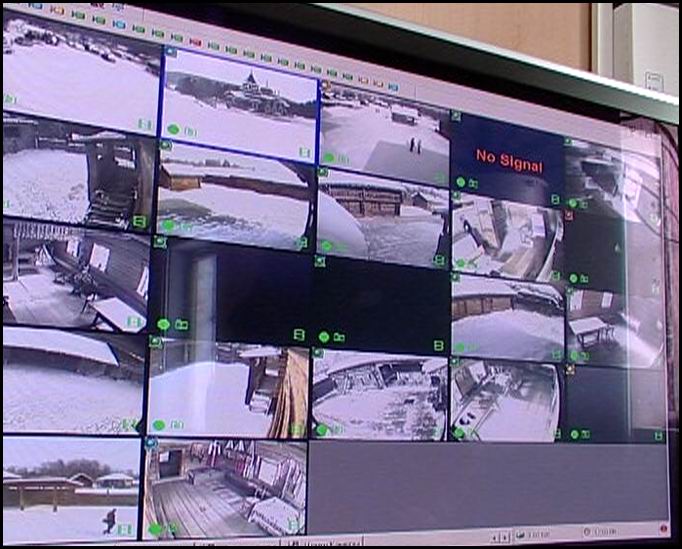The width and height of the screenshot is (682, 549).
Task: Click blue camera icon at strip's right end
Action: (x=393, y=87)
